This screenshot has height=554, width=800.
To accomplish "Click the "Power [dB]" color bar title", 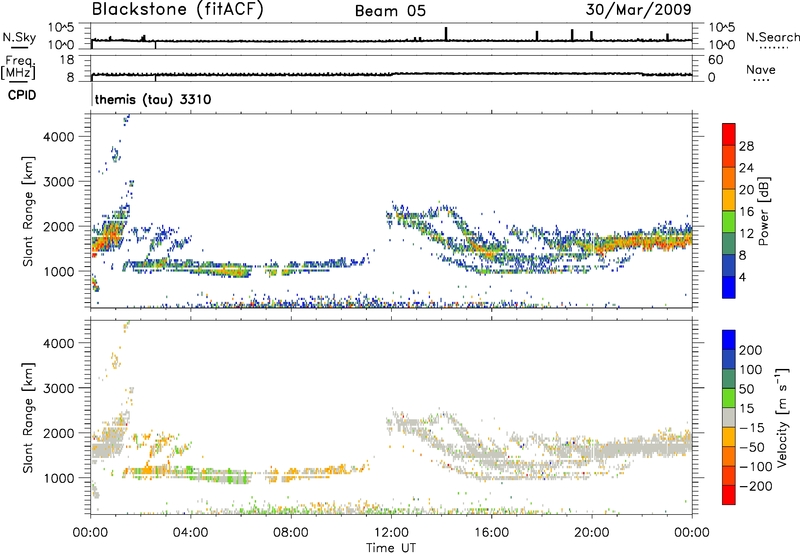I will (x=763, y=211).
